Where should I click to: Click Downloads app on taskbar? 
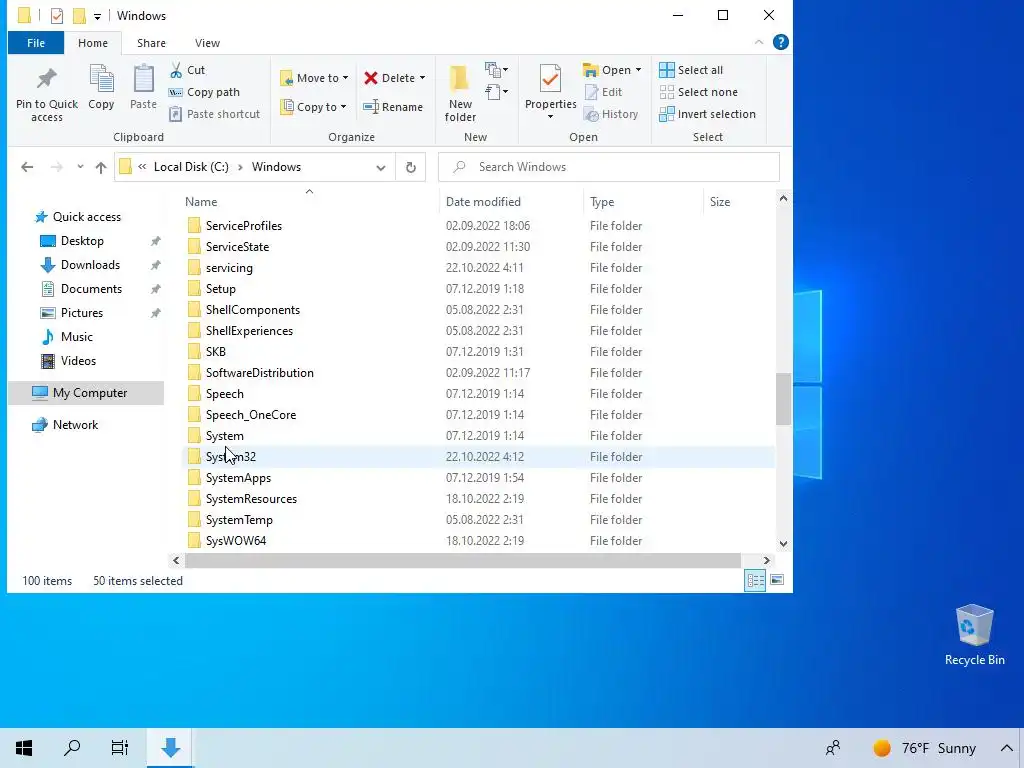coord(170,748)
